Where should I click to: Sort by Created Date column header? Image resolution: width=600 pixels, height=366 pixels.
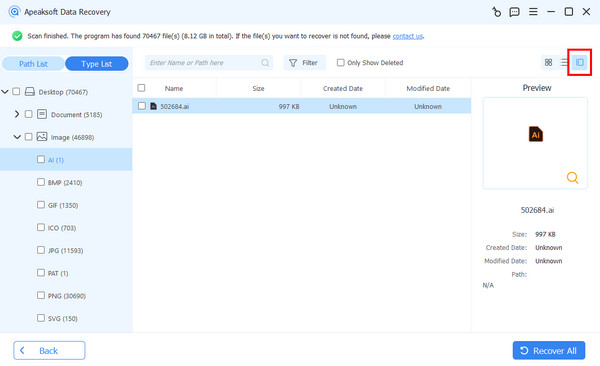pyautogui.click(x=342, y=88)
